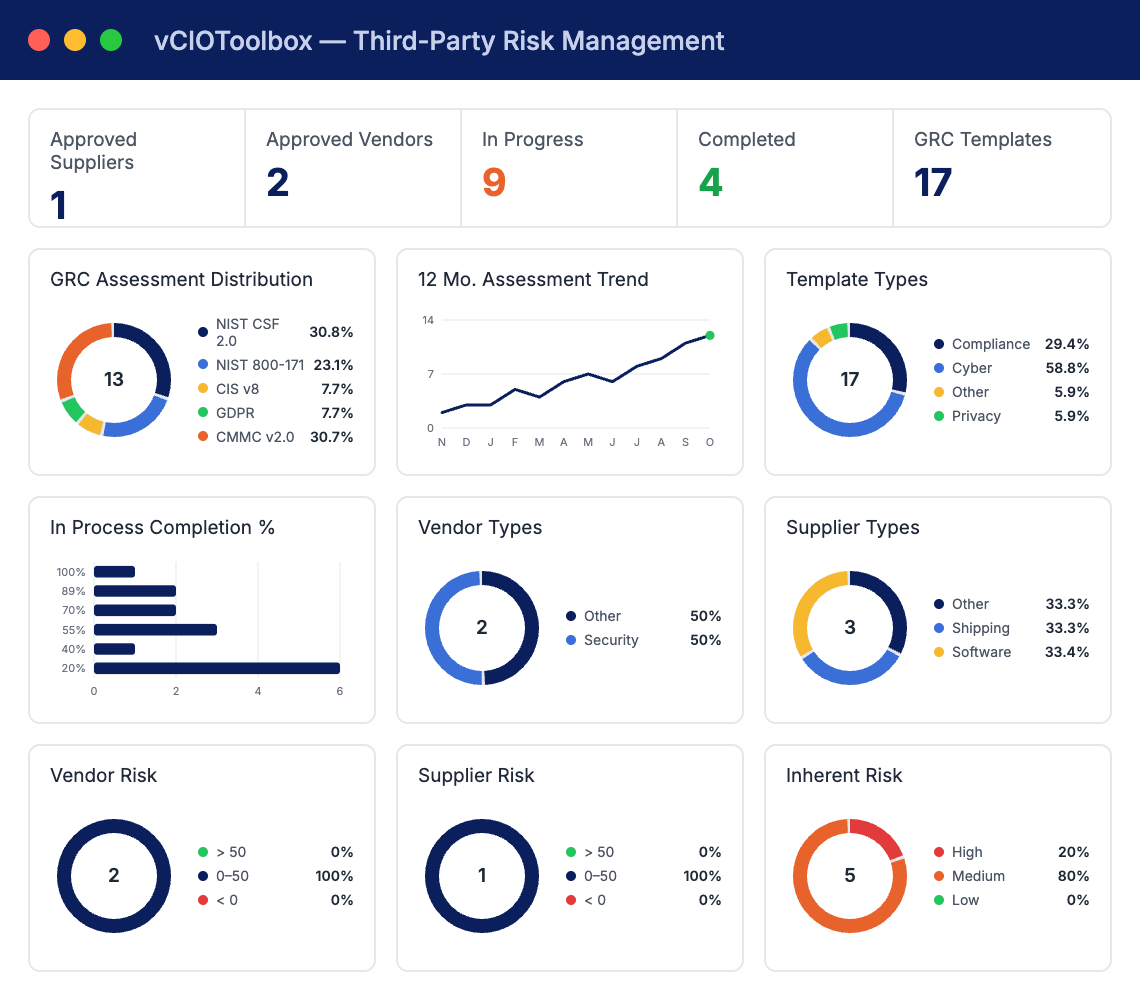Click the green maximize window button

click(111, 40)
